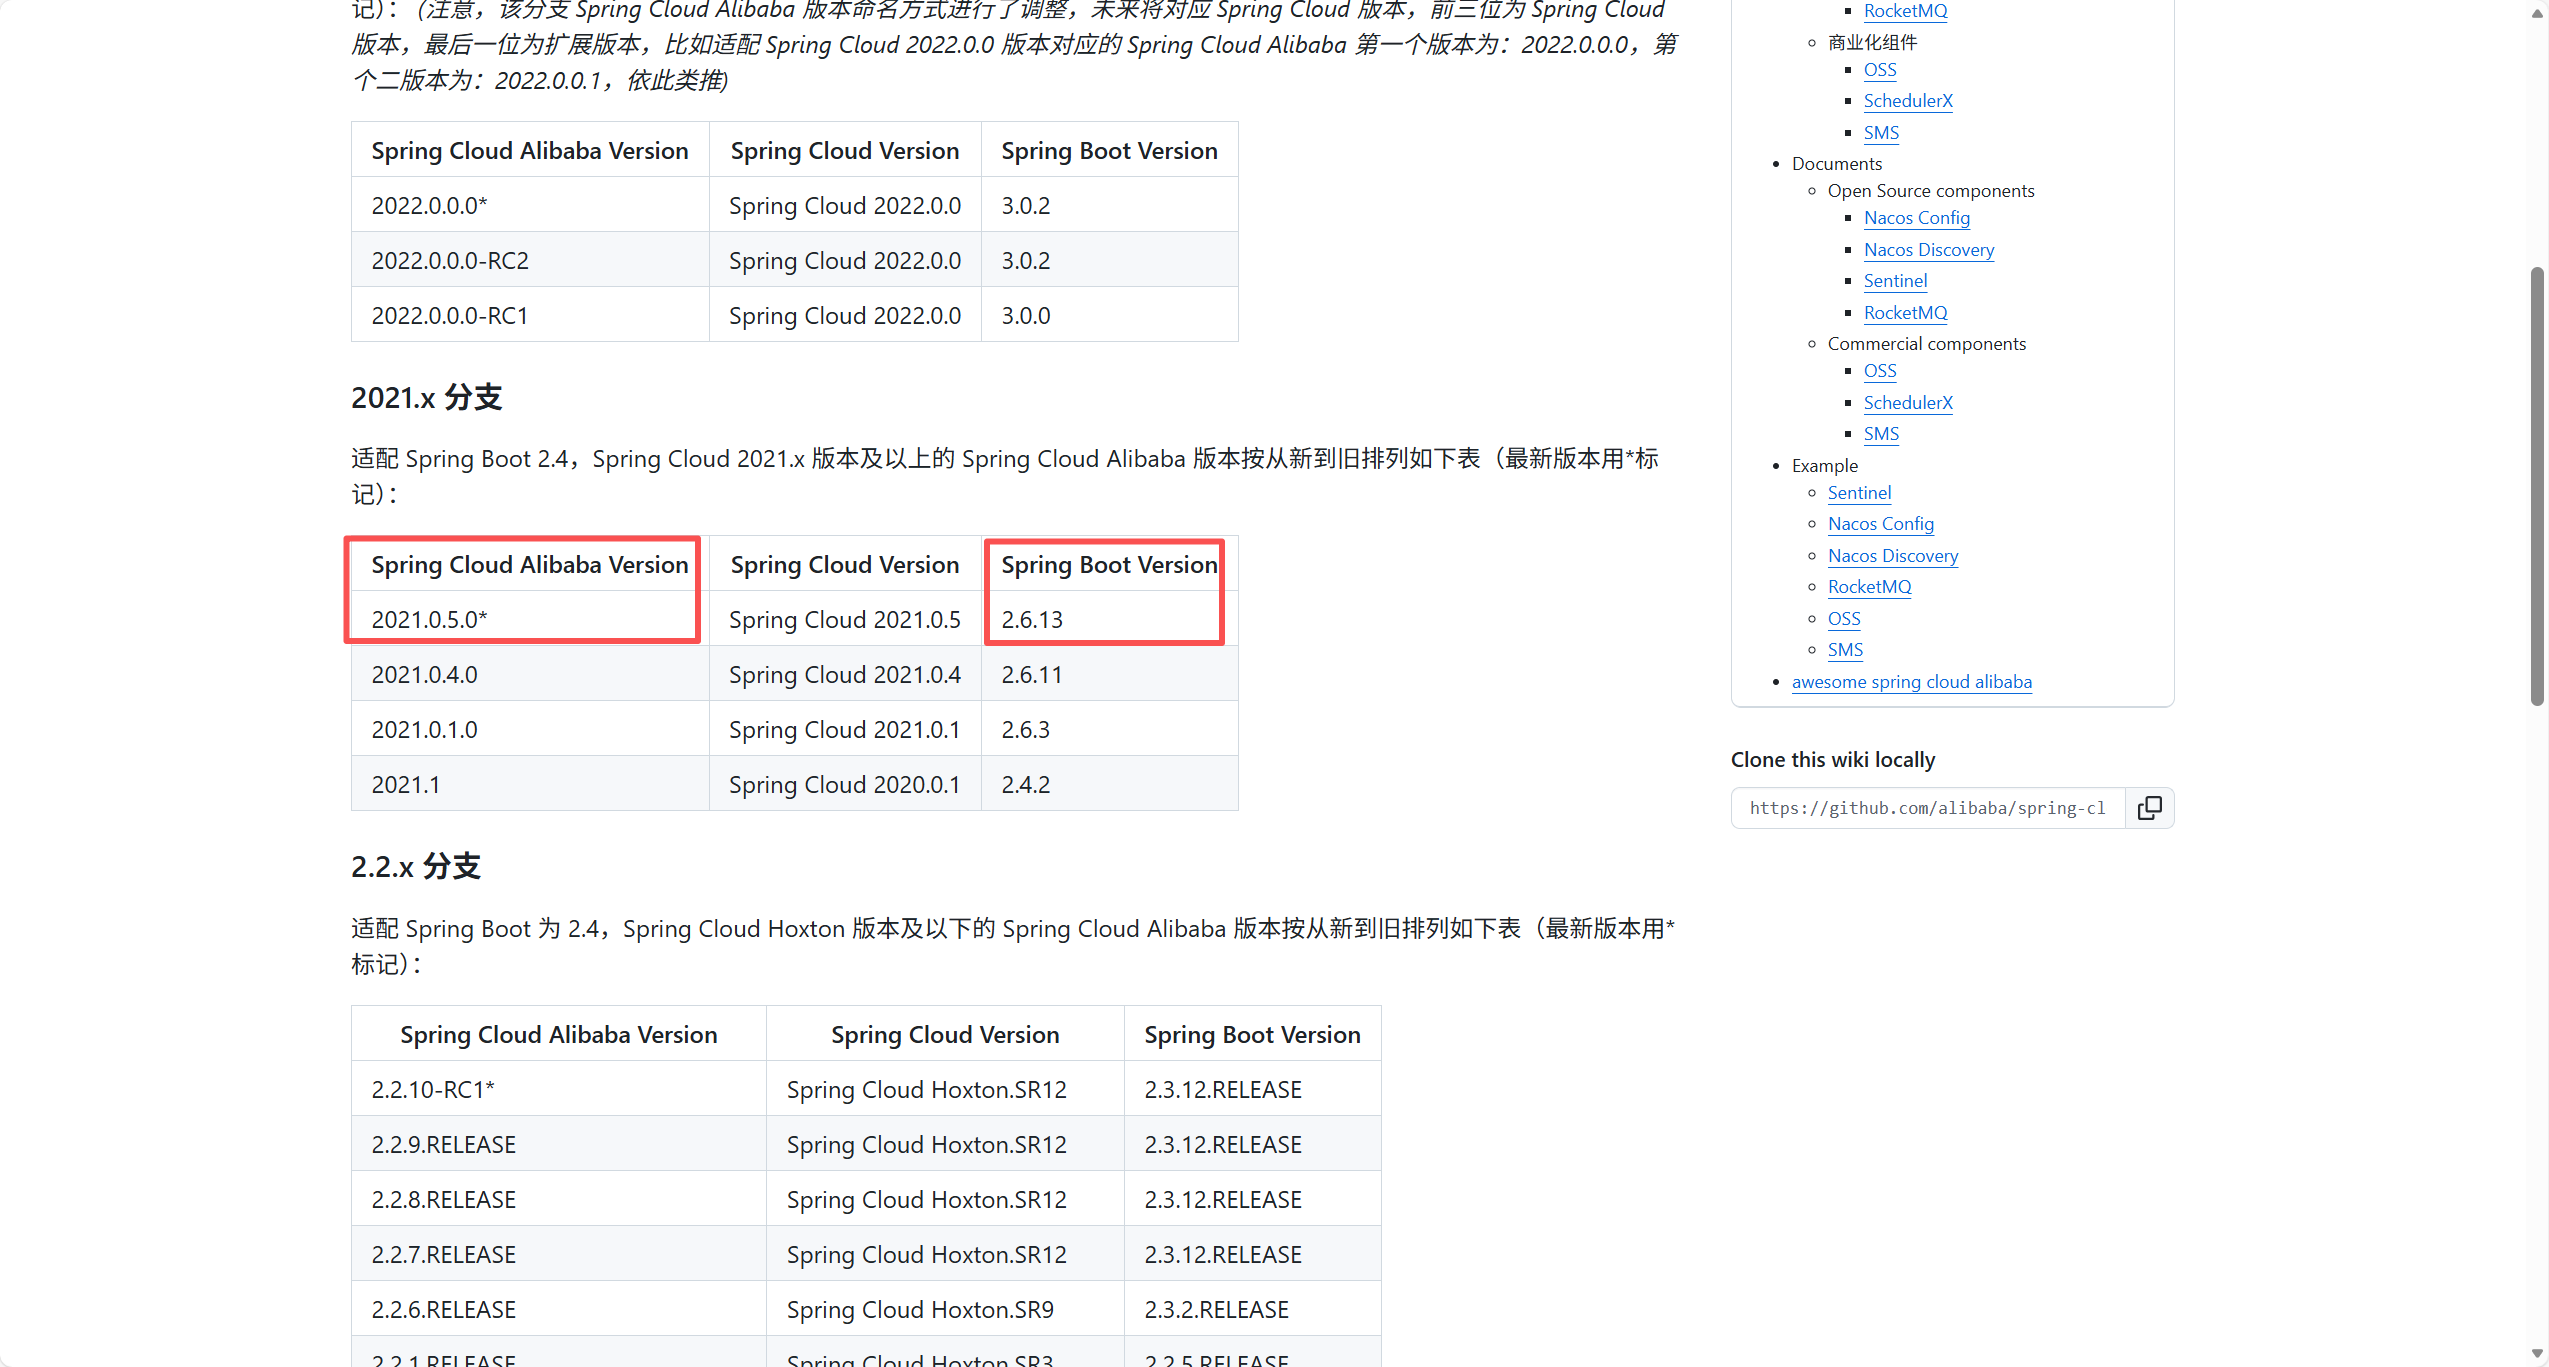Click the scrollbar down arrow

pos(2537,1354)
